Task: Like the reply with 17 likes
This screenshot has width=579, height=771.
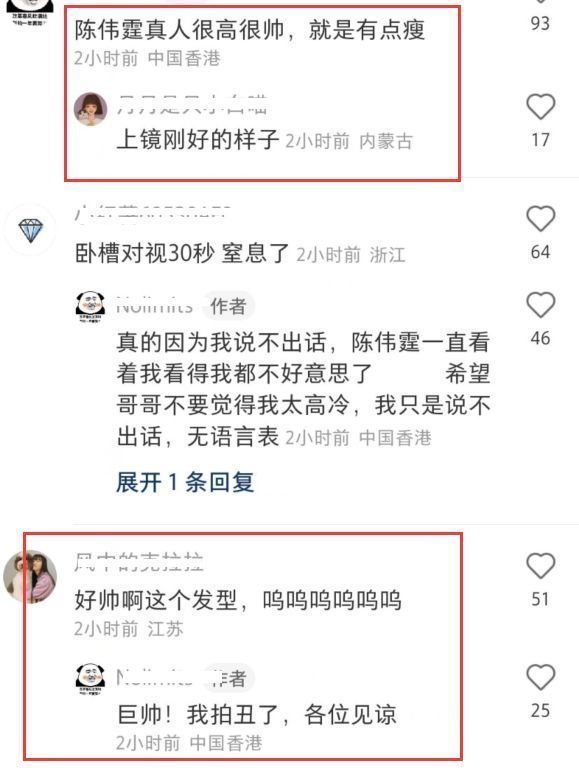Action: click(x=540, y=107)
